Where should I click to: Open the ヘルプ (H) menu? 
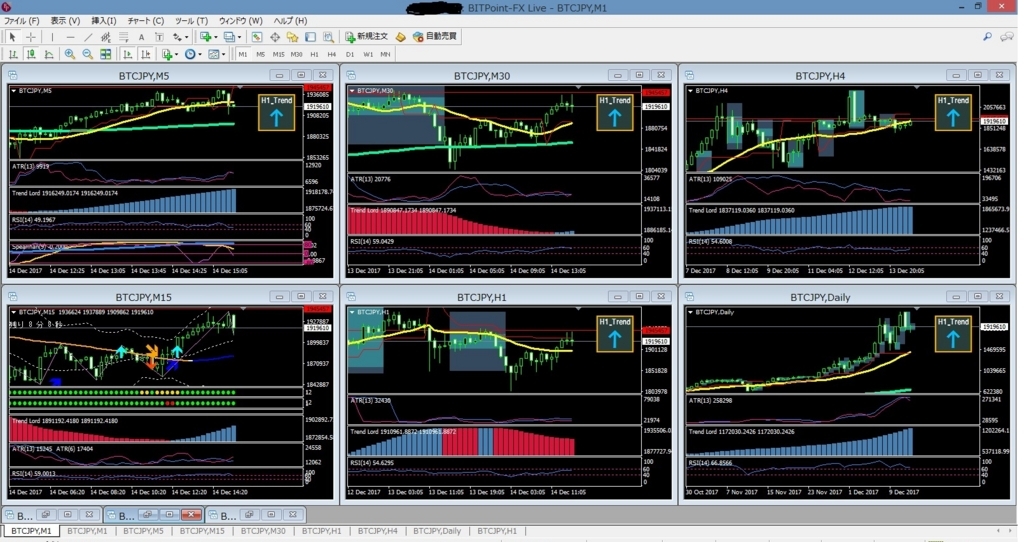point(291,20)
